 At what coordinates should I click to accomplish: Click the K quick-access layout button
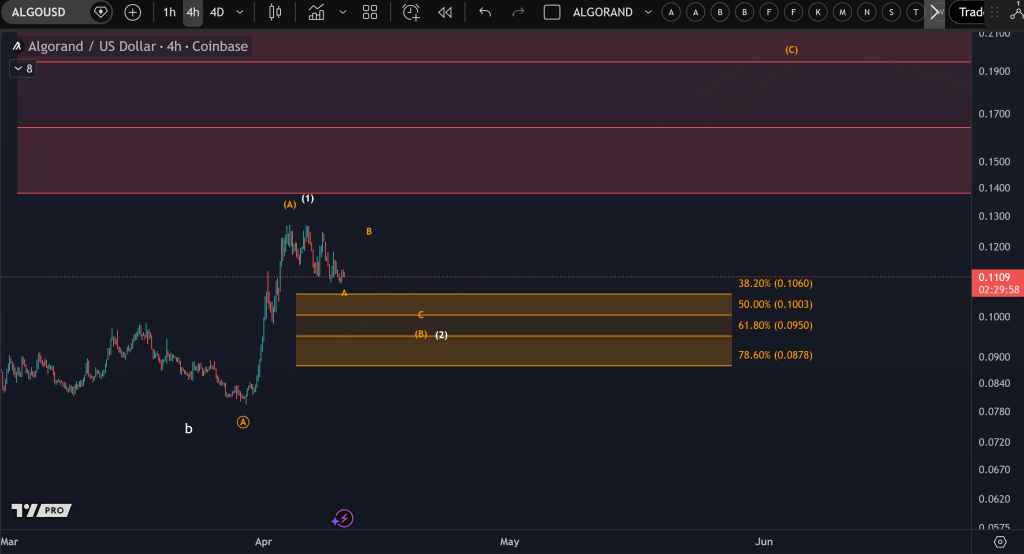point(818,12)
